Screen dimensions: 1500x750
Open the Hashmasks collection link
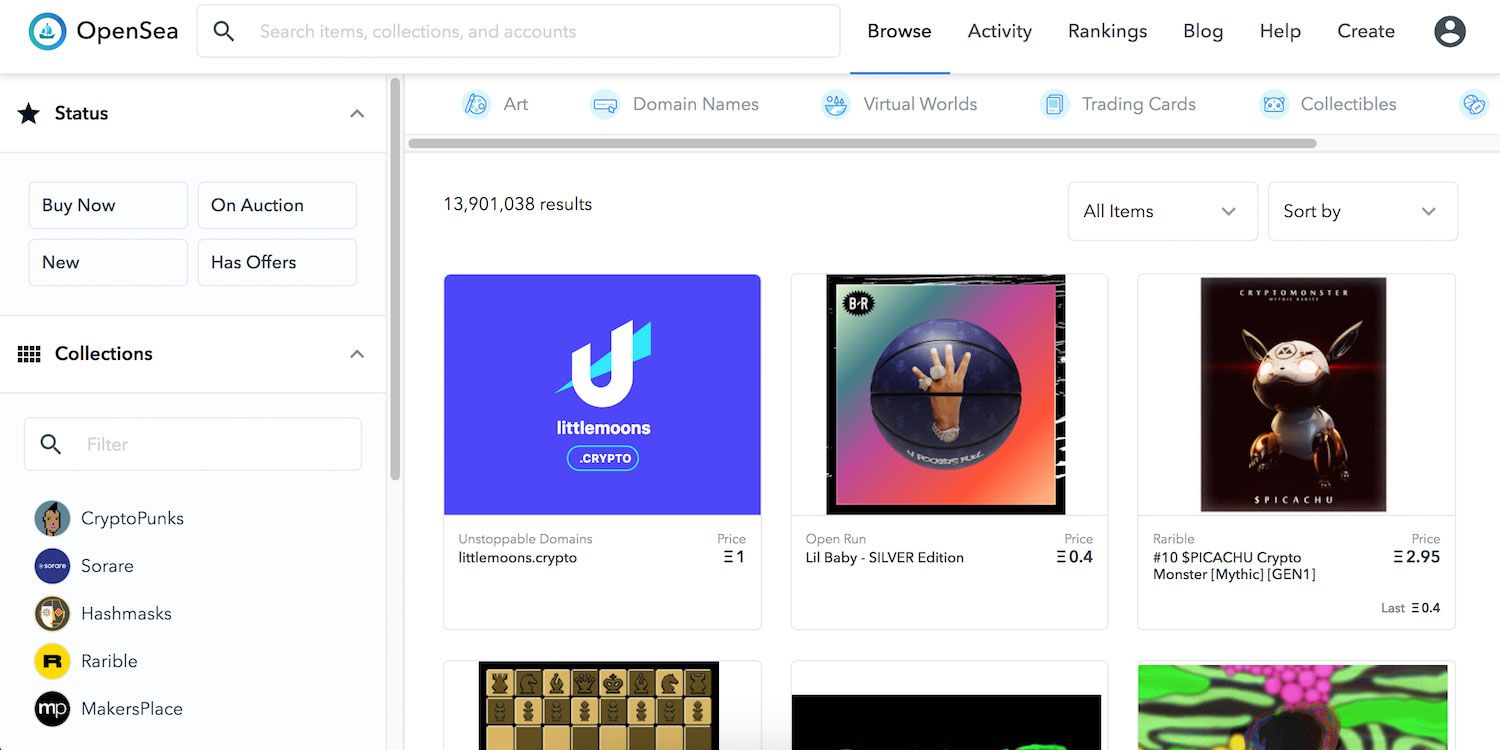click(x=126, y=613)
